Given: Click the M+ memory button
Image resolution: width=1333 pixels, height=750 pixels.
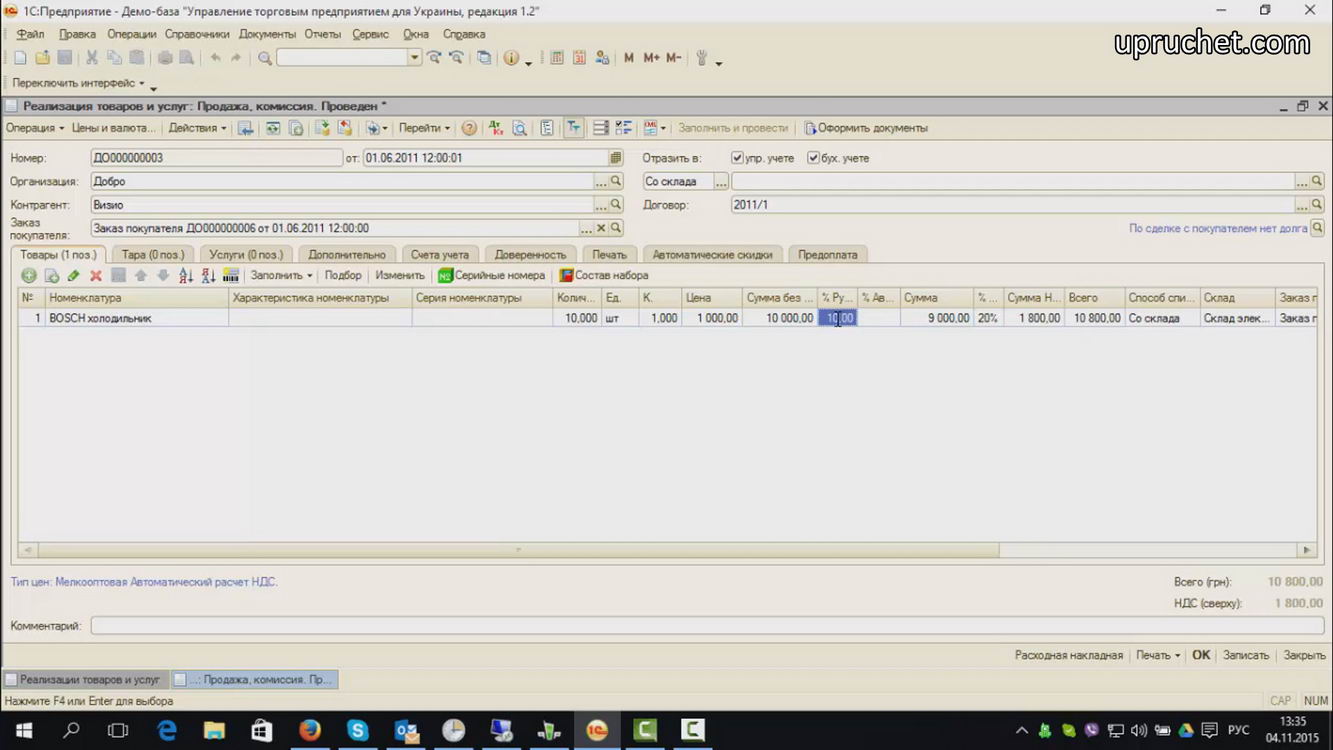Looking at the screenshot, I should [x=651, y=58].
